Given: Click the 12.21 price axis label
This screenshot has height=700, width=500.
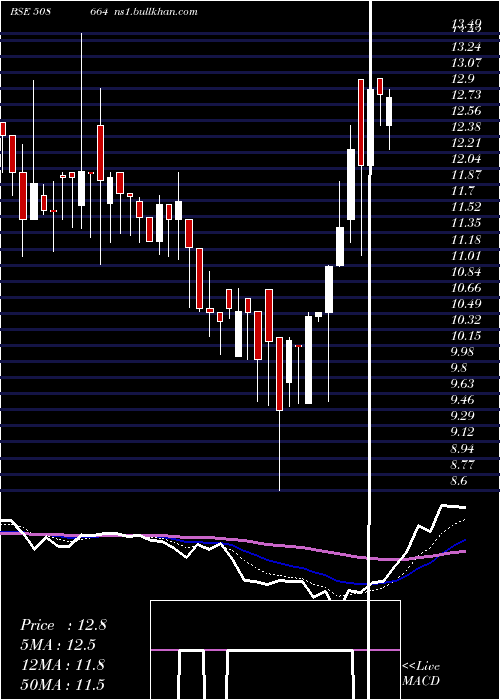Looking at the screenshot, I should coord(466,143).
